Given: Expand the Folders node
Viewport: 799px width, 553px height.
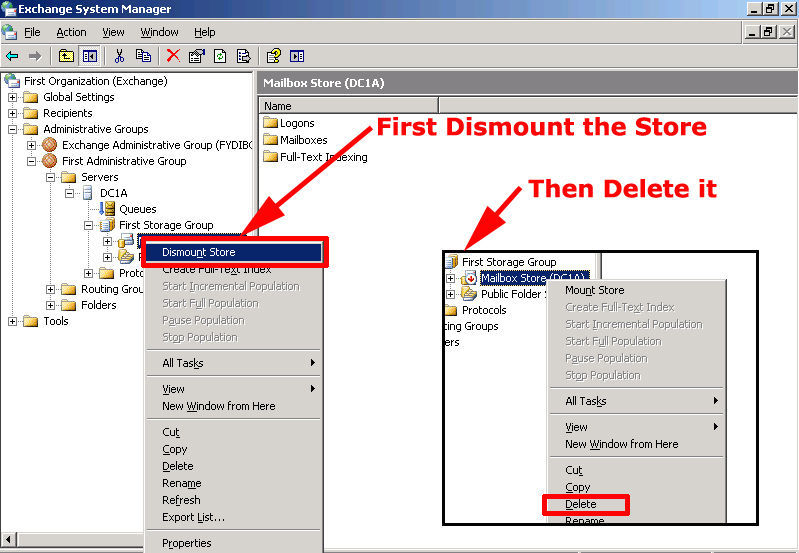Looking at the screenshot, I should coord(50,305).
